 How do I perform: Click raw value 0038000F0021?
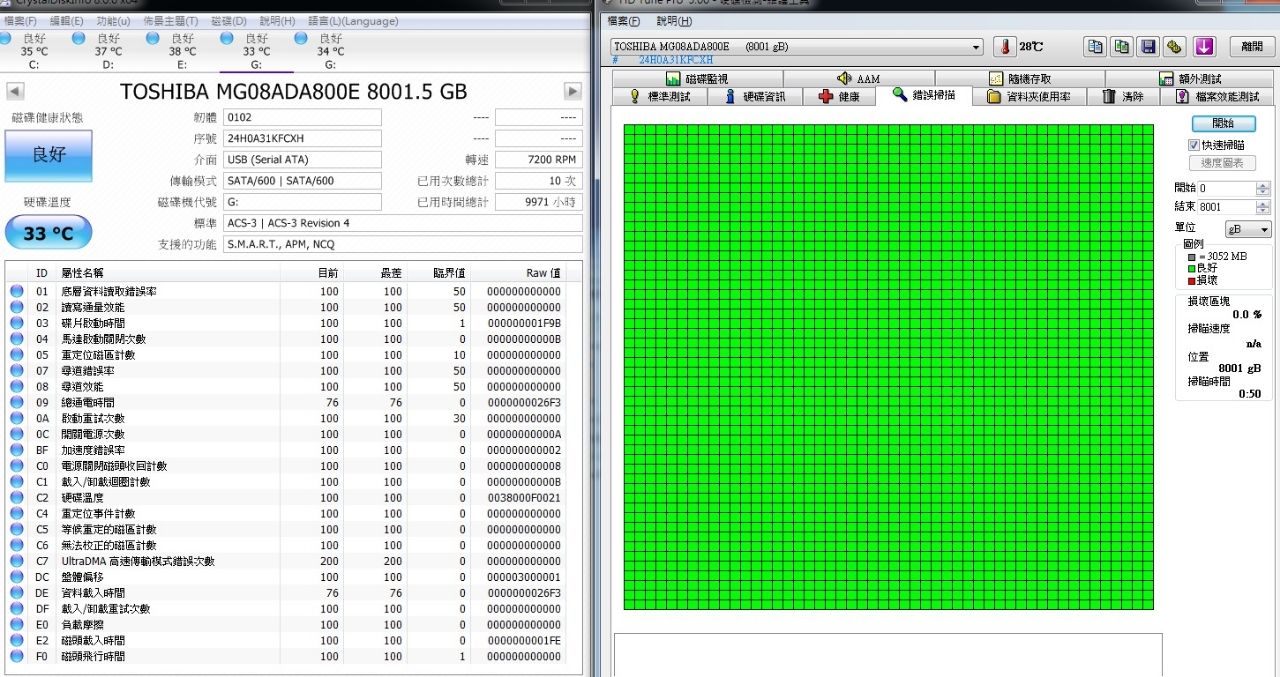click(x=523, y=498)
